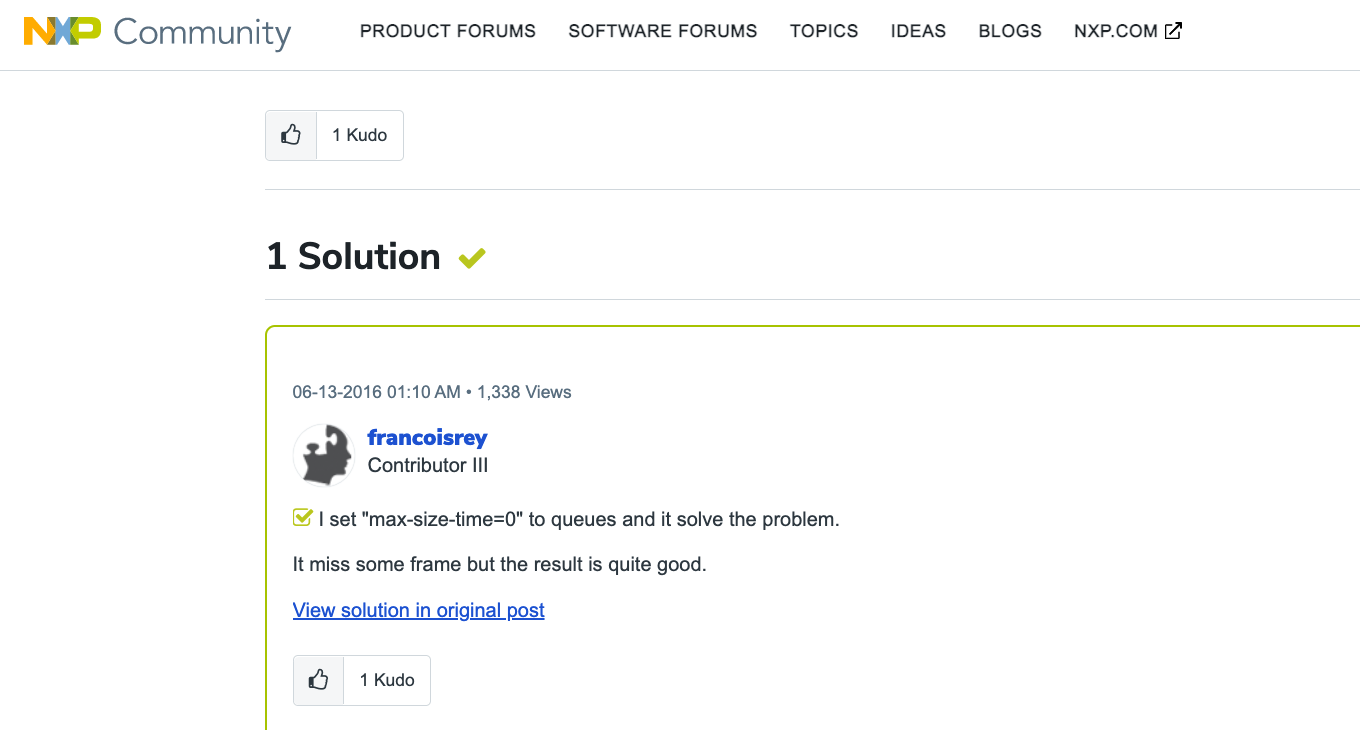Click the 06-13-2016 01:10 AM timestamp

coord(376,392)
